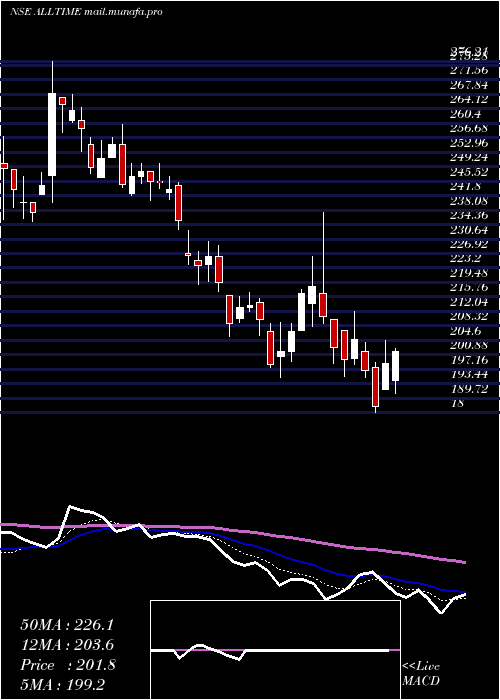
Task: Select the 200.88 price level
Action: [x=469, y=346]
